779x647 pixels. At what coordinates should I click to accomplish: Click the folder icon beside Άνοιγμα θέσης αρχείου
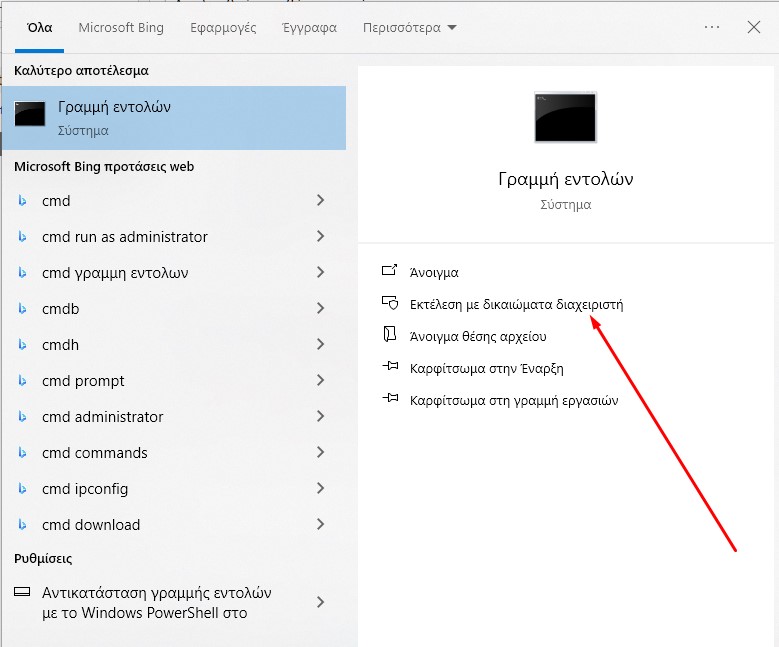pos(390,335)
